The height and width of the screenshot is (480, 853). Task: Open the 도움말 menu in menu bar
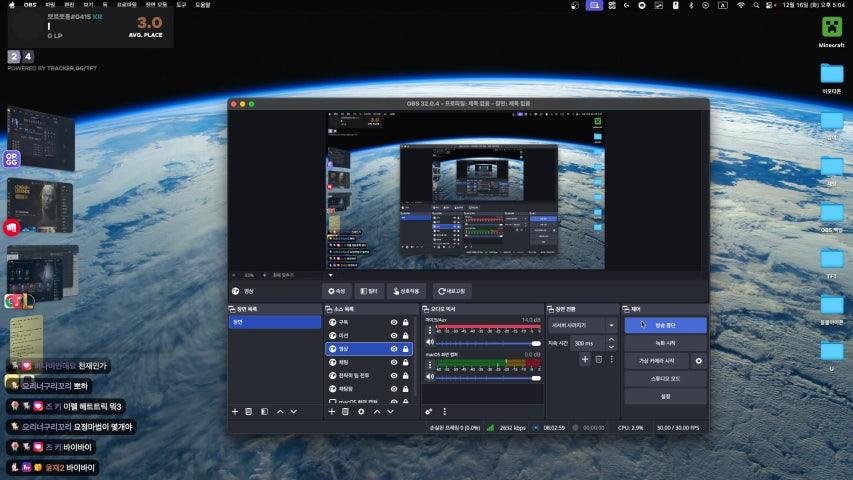pyautogui.click(x=202, y=5)
